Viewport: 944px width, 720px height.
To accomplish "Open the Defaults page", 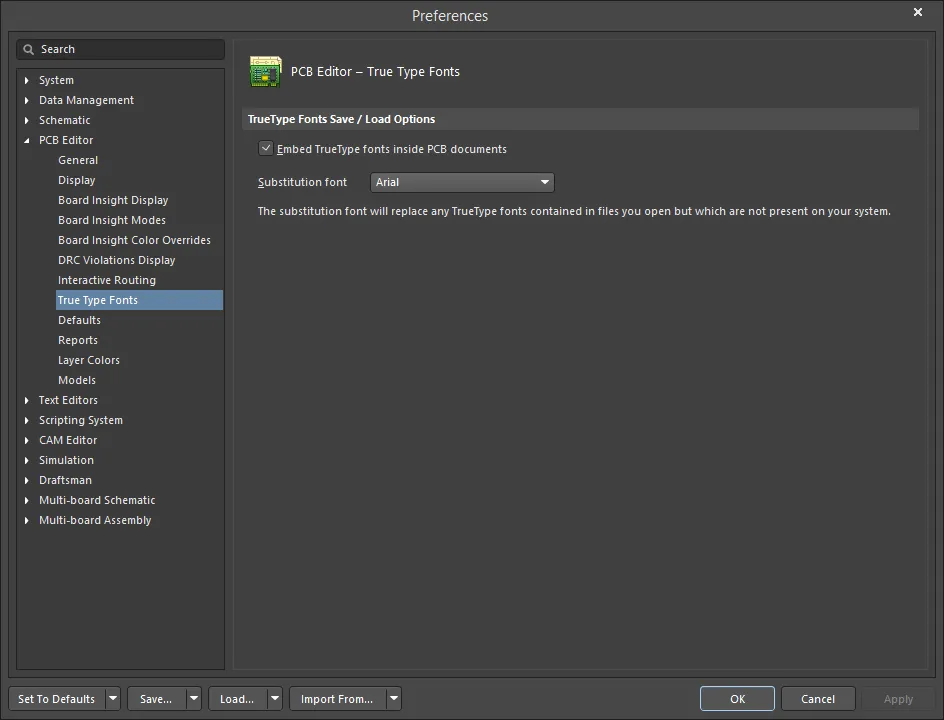I will (x=79, y=320).
